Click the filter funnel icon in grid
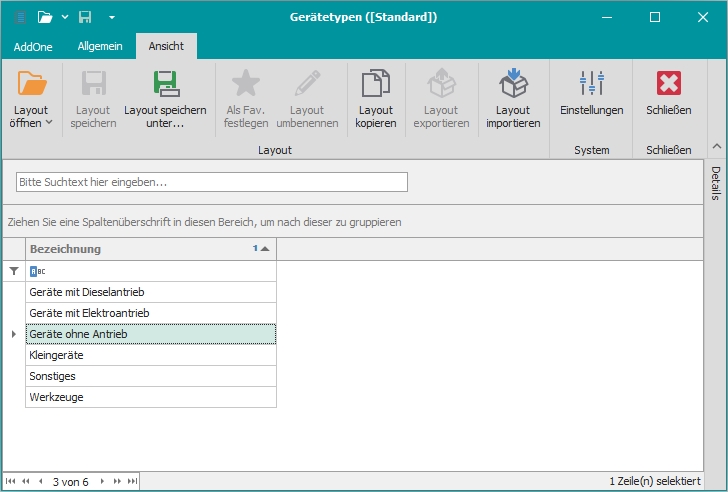 [13, 271]
